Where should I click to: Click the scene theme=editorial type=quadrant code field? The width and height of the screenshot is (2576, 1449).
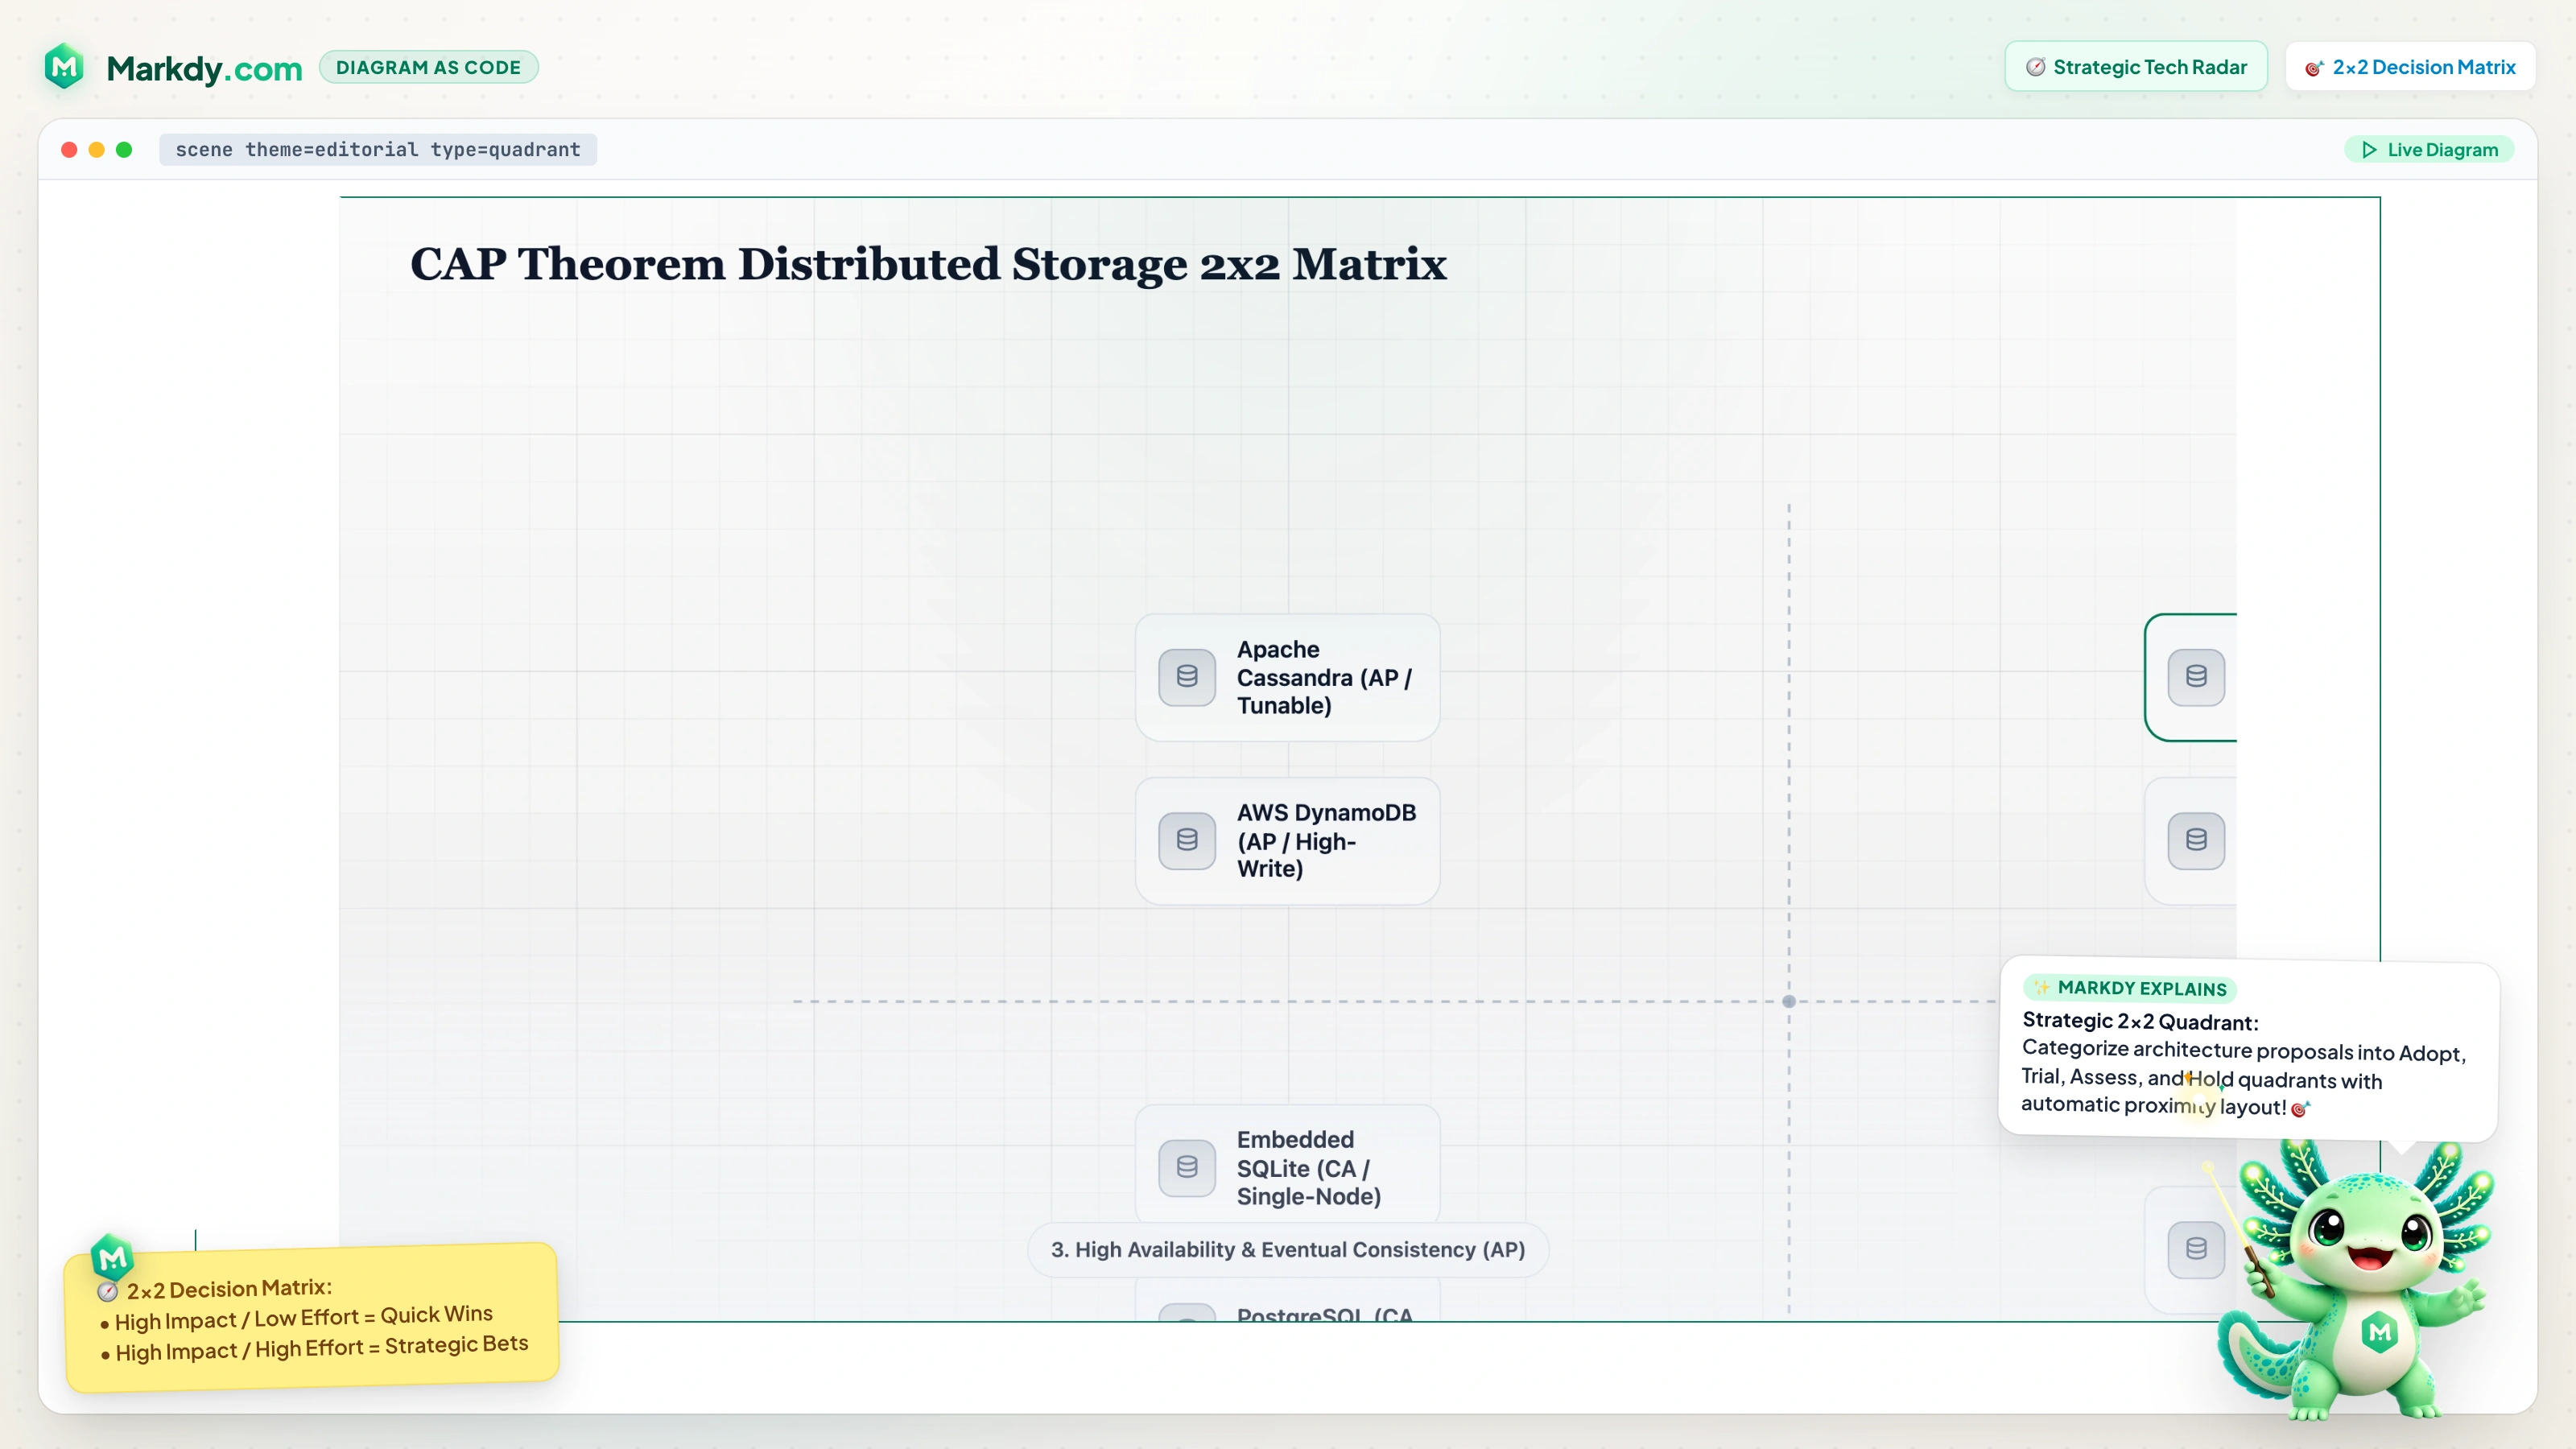(x=378, y=150)
